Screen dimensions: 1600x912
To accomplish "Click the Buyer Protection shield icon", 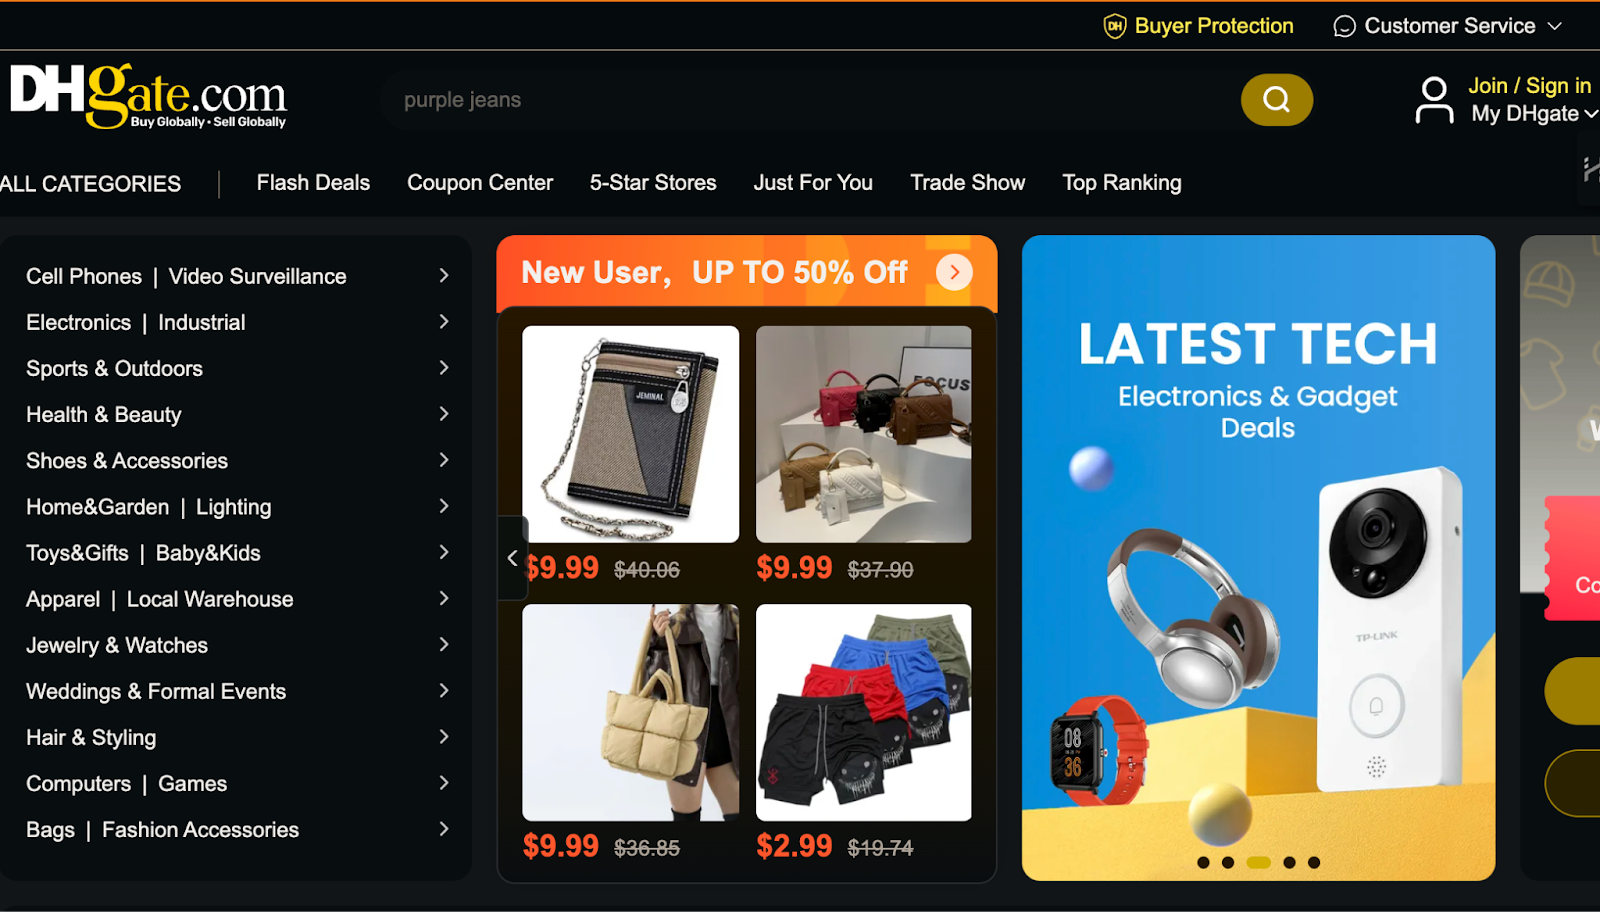I will click(1114, 26).
